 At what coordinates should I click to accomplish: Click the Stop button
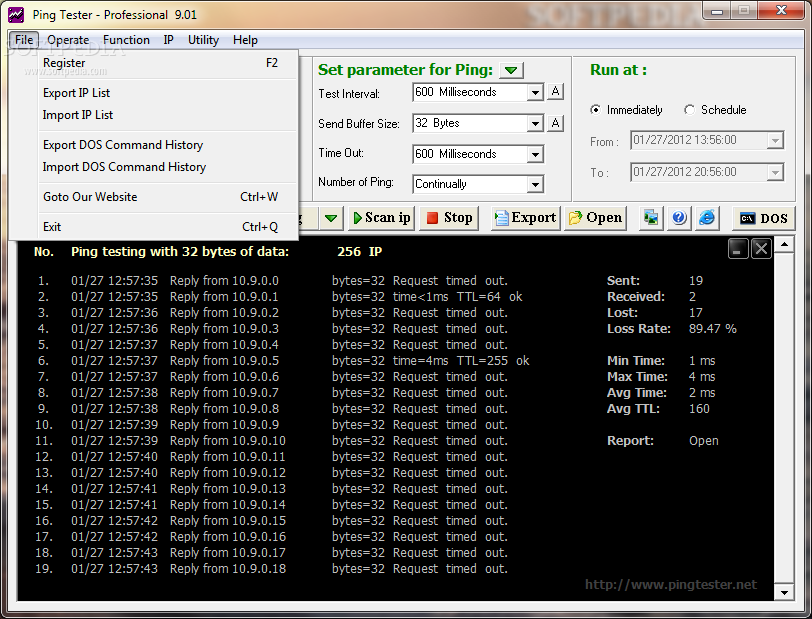449,218
